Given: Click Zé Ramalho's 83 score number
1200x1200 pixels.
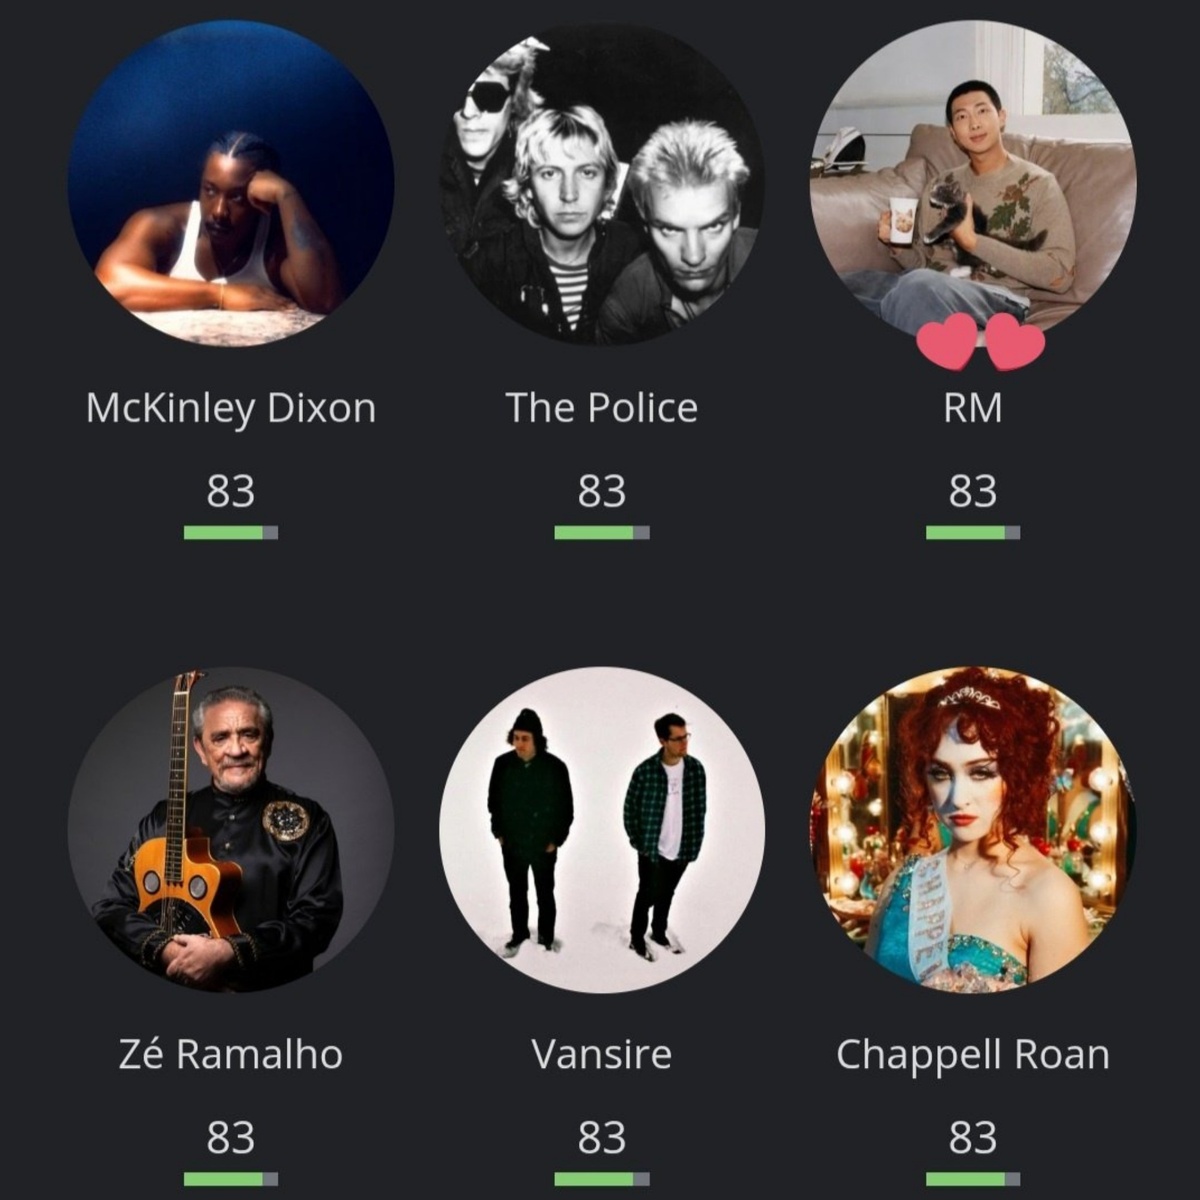Looking at the screenshot, I should pyautogui.click(x=231, y=1138).
